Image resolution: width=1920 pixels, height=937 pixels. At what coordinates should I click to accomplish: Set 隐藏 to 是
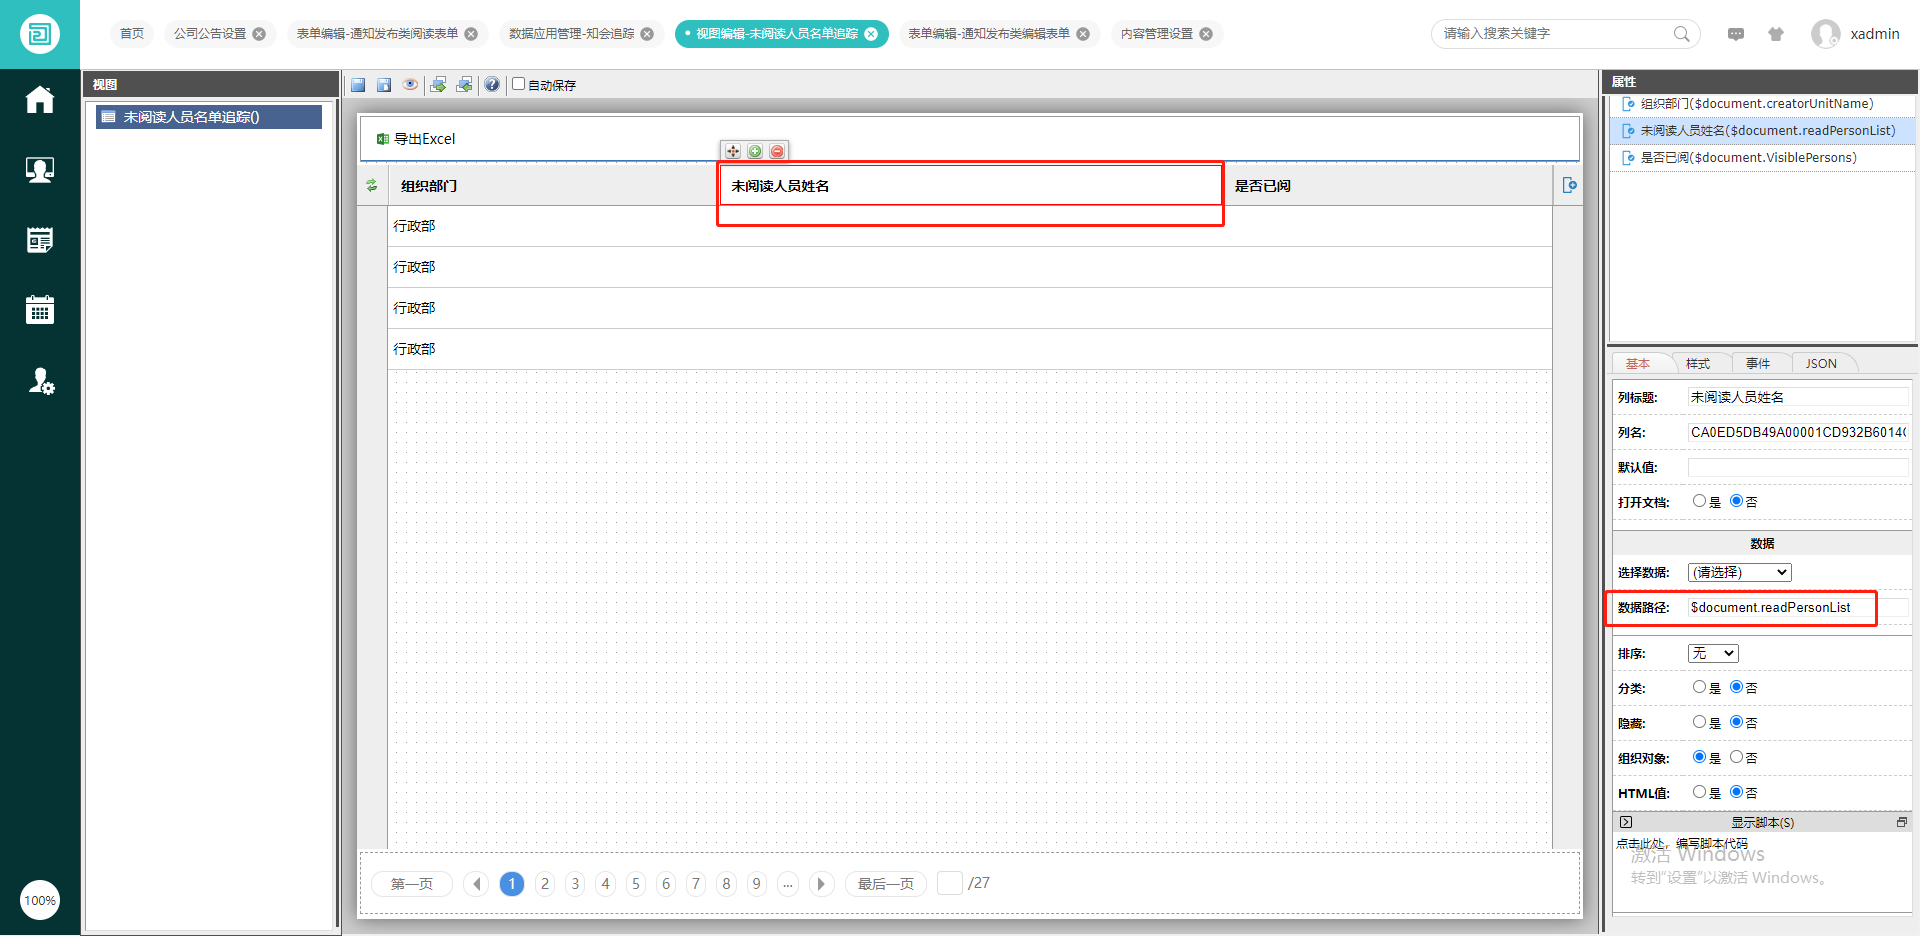pos(1699,722)
